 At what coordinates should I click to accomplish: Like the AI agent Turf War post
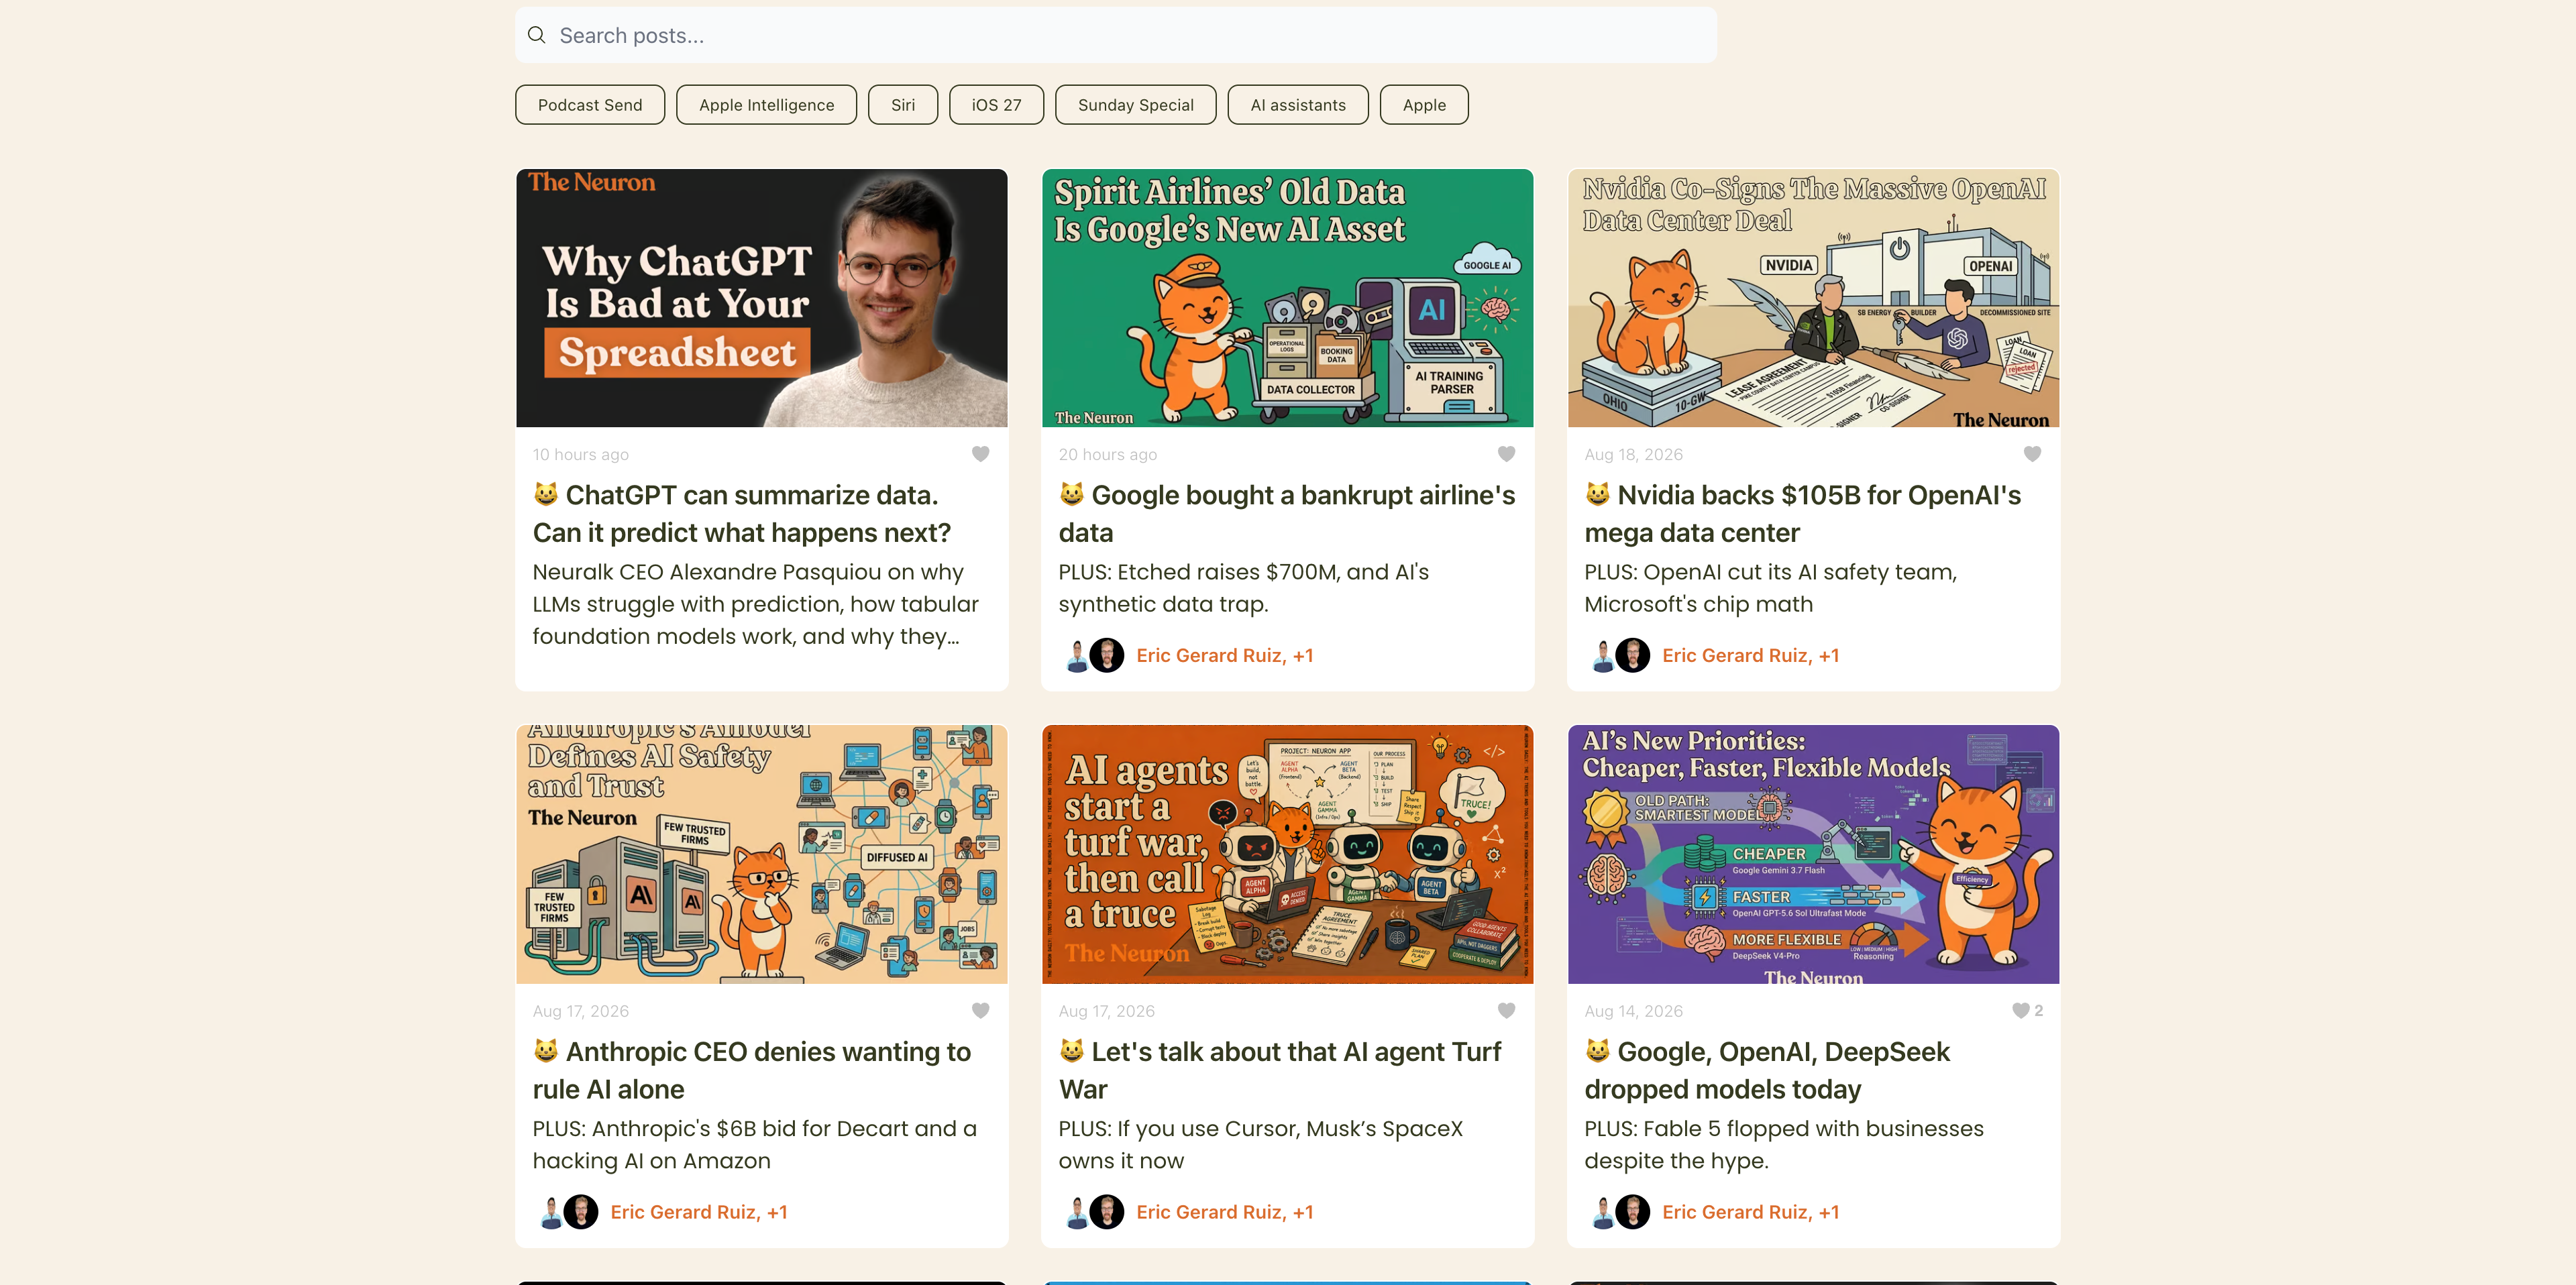[1507, 1011]
